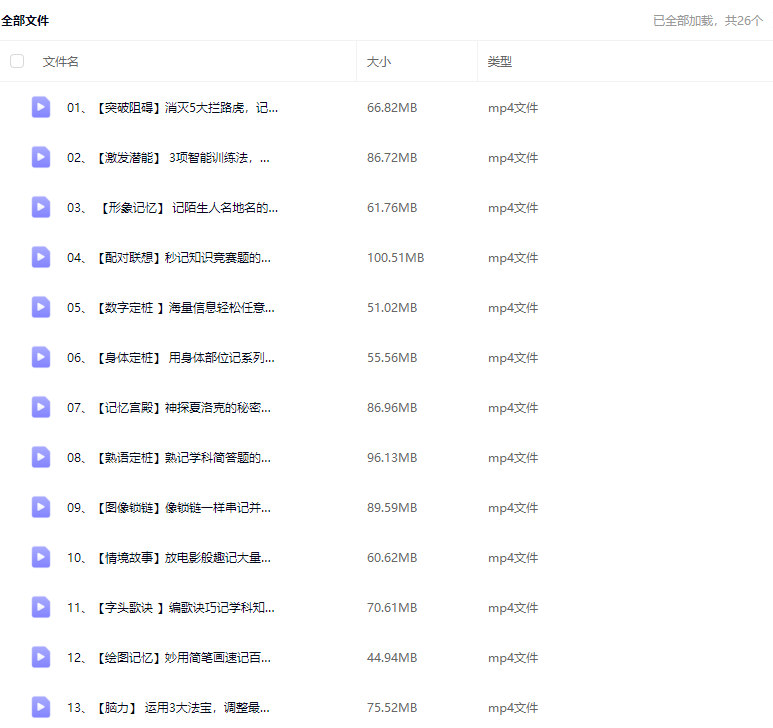
Task: Click video icon for file 08 熟语定桩
Action: (40, 458)
